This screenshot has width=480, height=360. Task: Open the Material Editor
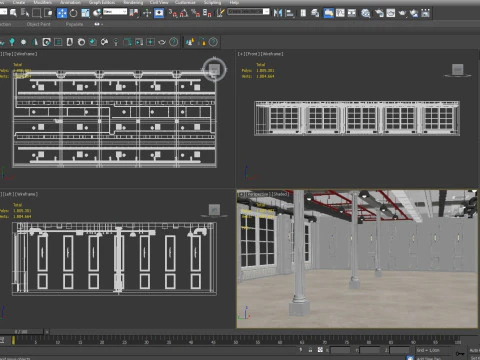tap(366, 13)
